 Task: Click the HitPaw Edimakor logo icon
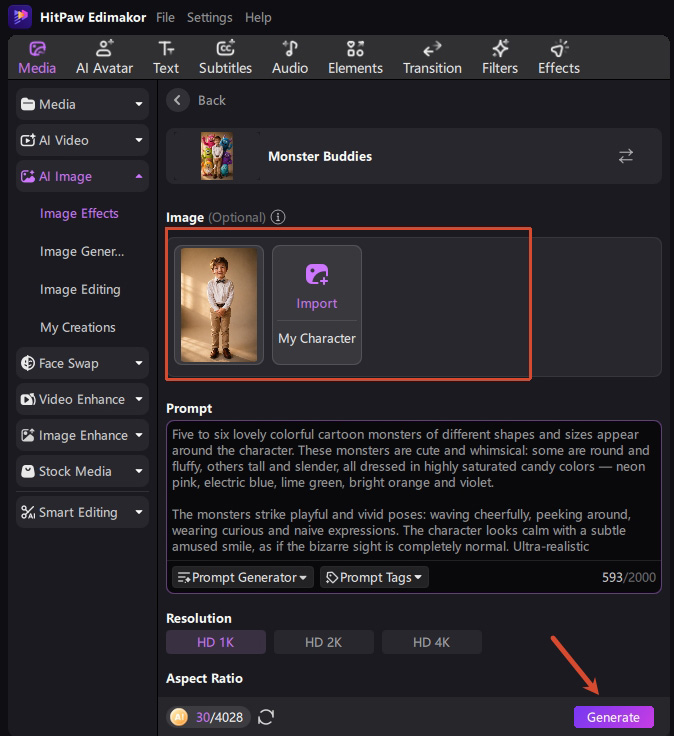coord(20,17)
